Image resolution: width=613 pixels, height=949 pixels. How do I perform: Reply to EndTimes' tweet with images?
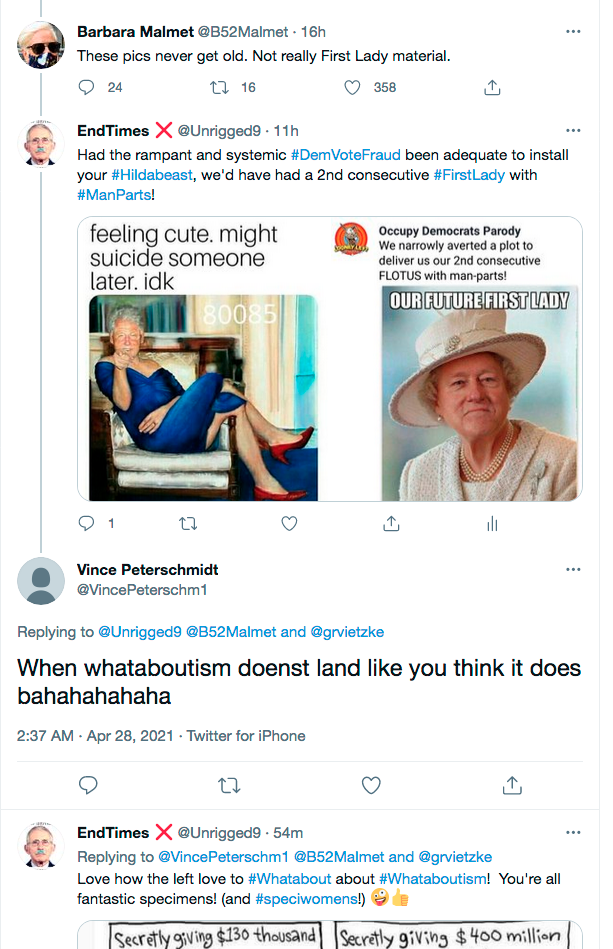(x=86, y=523)
